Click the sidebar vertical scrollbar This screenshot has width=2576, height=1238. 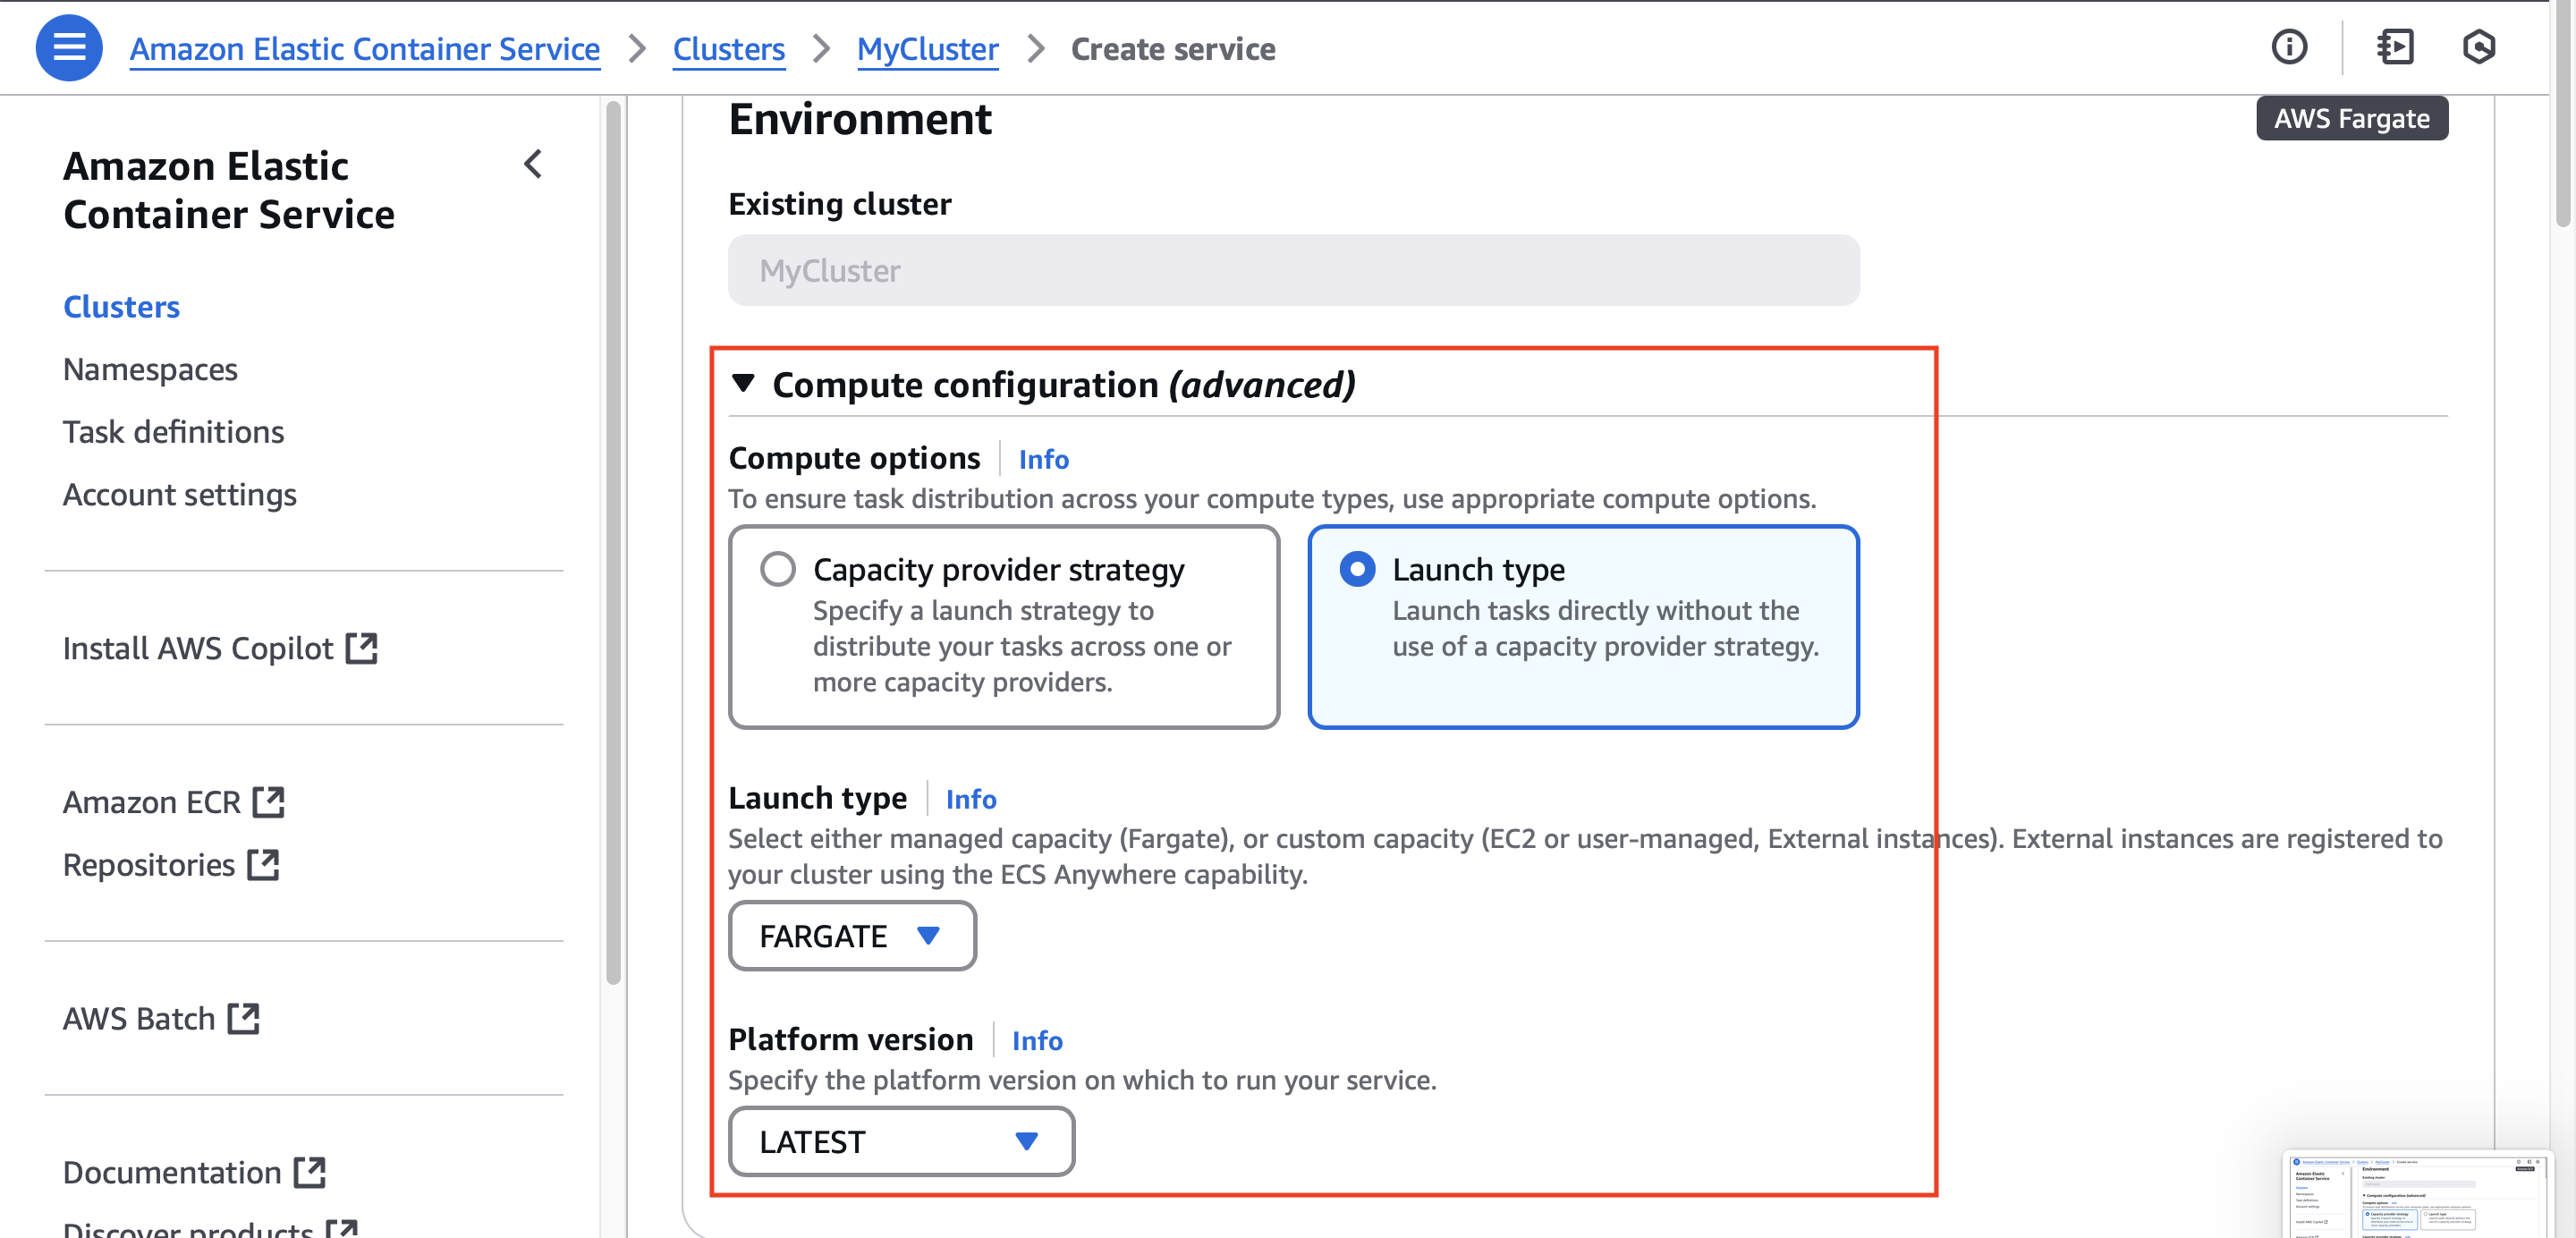point(613,542)
